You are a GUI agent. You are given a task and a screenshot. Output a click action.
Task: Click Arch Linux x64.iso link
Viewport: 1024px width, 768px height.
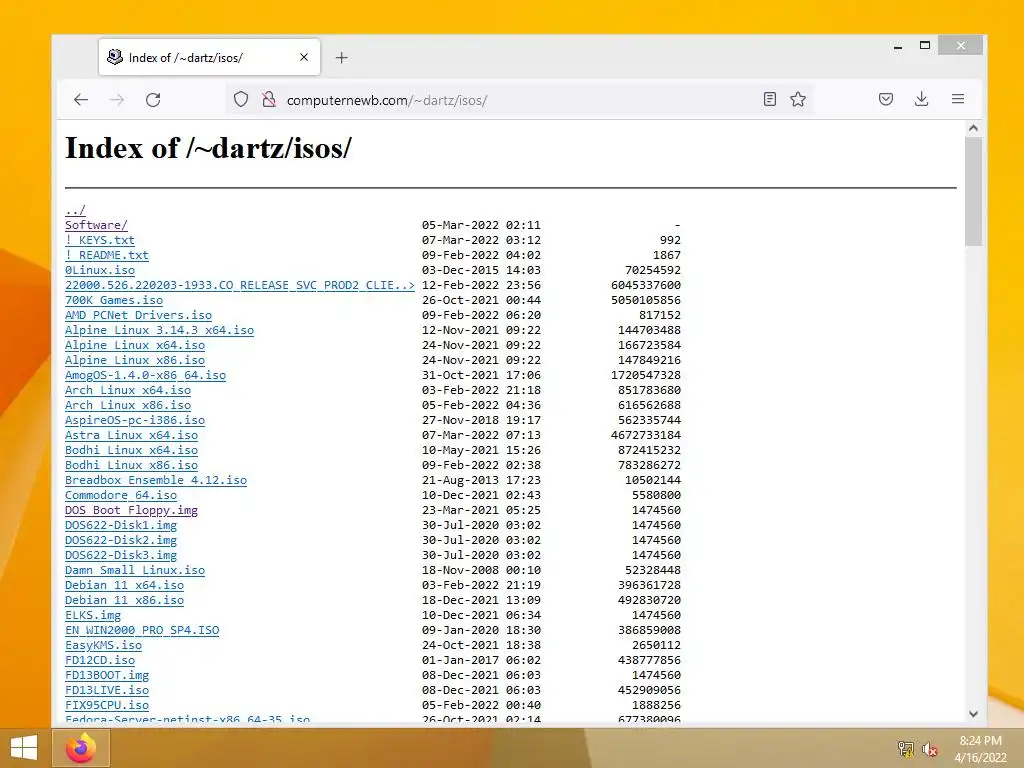coord(127,391)
